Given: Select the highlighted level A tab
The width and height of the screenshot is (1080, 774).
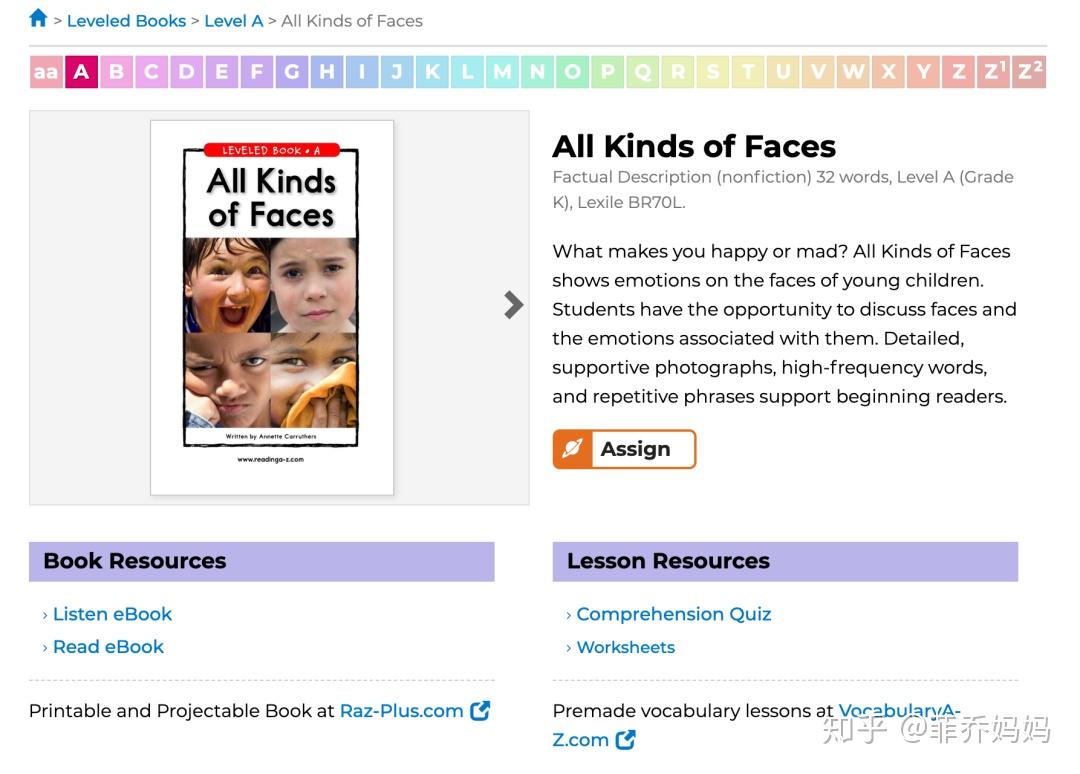Looking at the screenshot, I should tap(81, 72).
